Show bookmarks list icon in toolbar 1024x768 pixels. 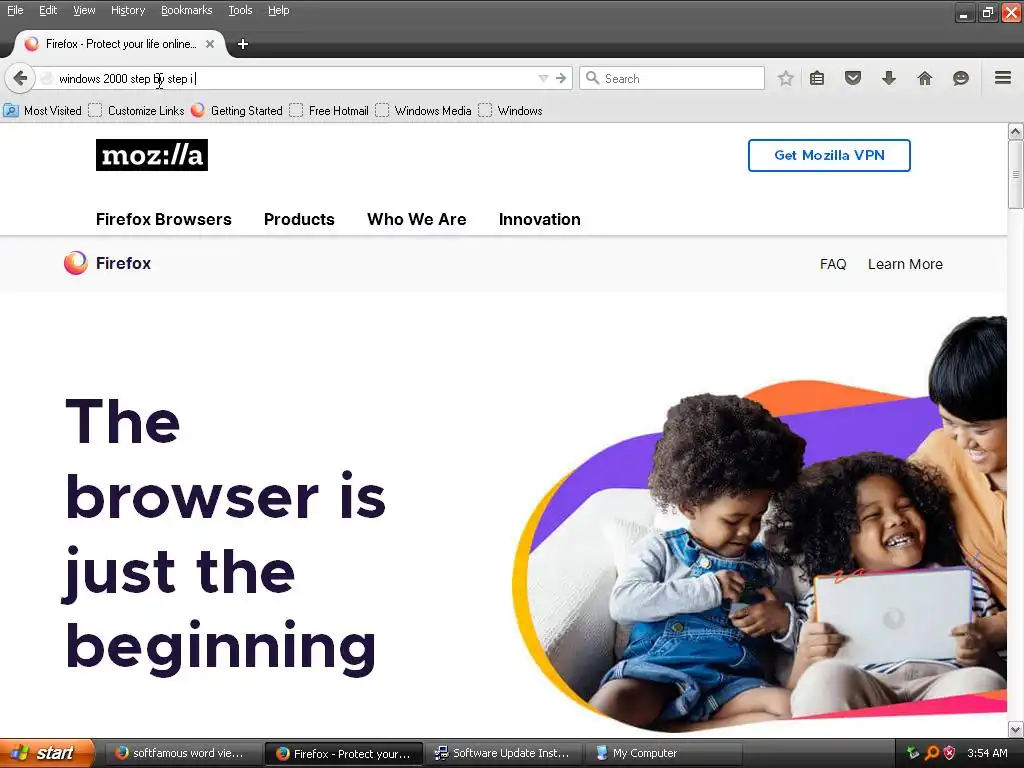point(817,78)
